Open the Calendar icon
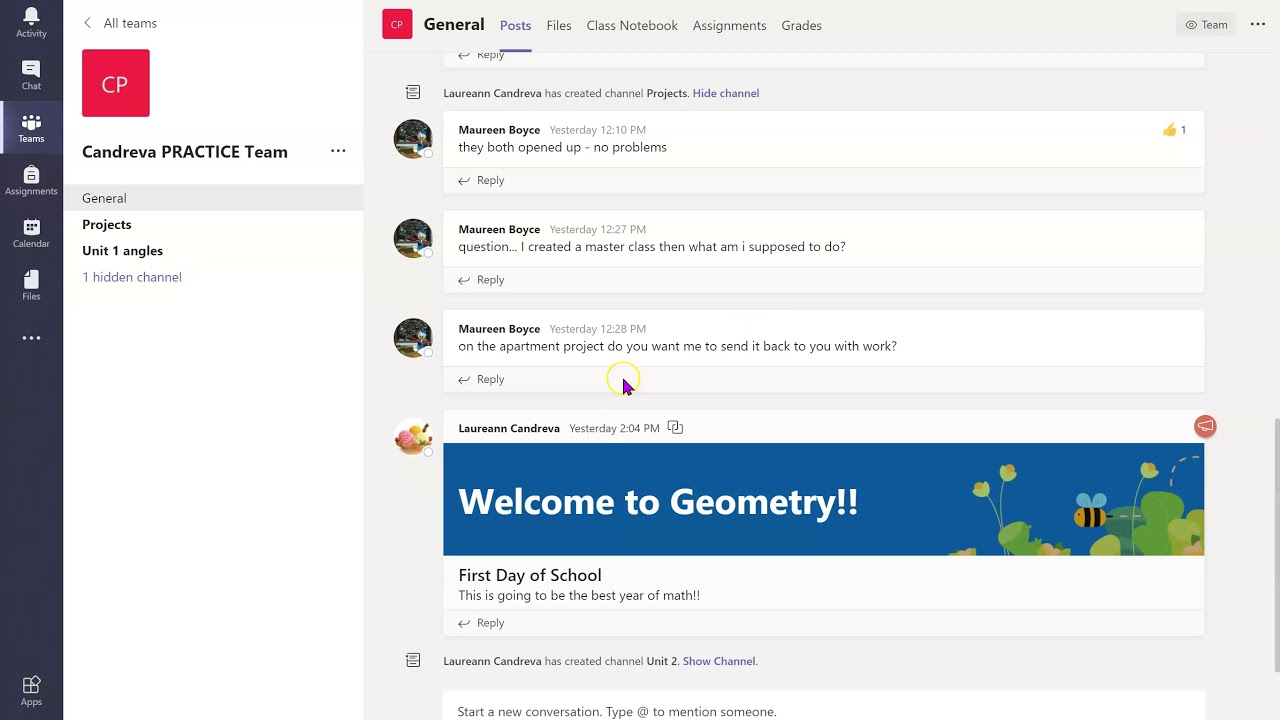The width and height of the screenshot is (1280, 720). 31,233
